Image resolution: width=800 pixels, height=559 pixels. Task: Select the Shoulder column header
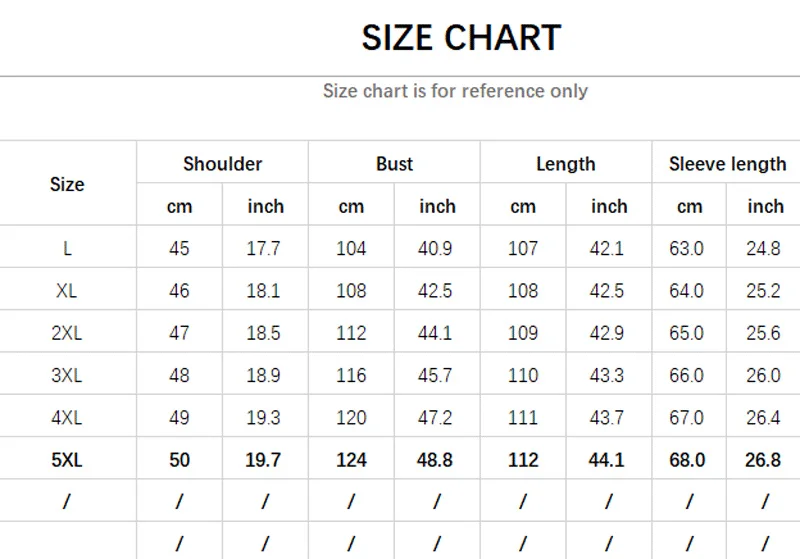tap(222, 164)
